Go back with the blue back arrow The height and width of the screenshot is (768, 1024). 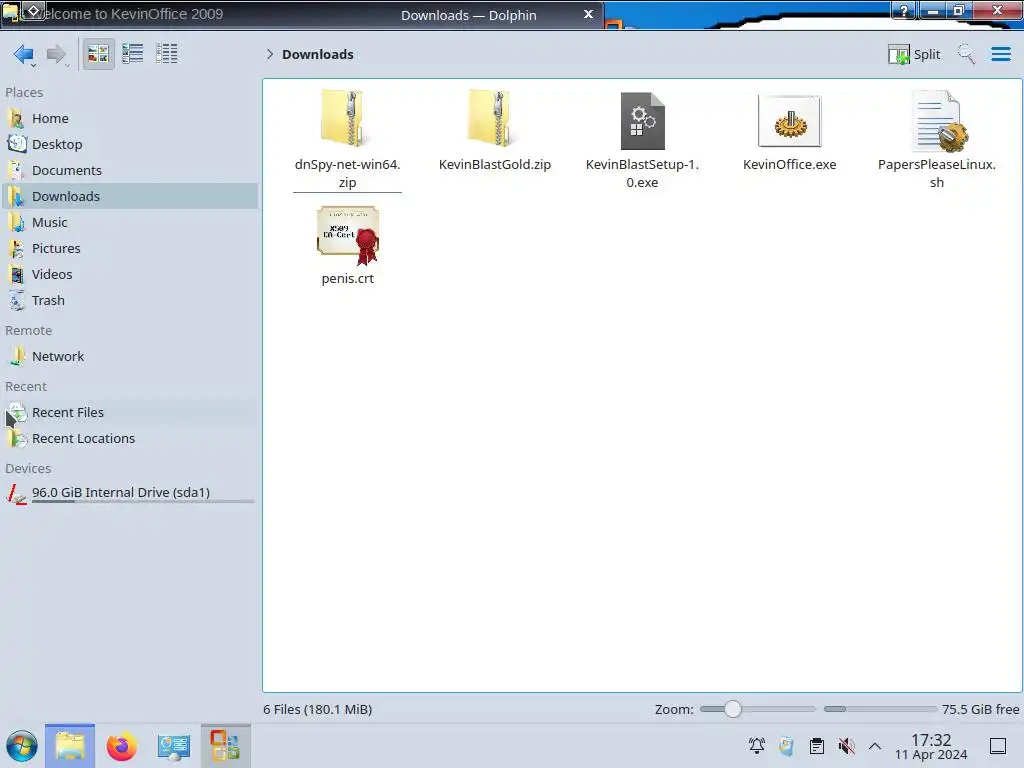[24, 54]
